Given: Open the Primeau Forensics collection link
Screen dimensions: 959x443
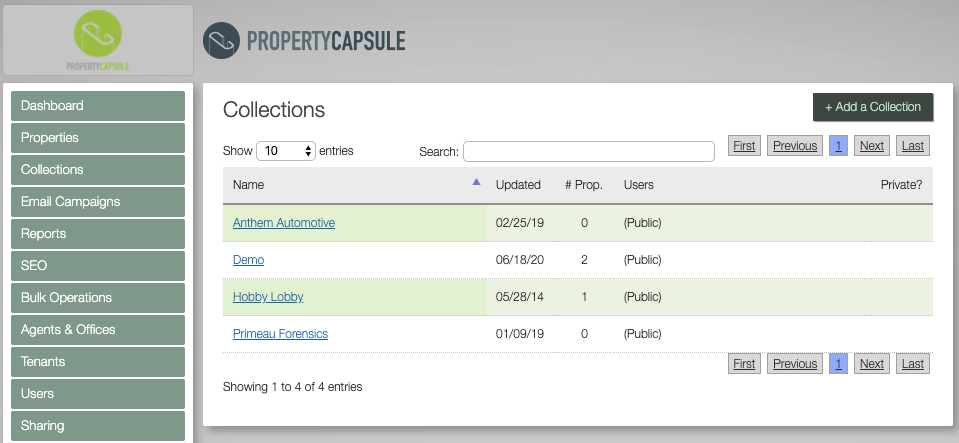Looking at the screenshot, I should coord(280,333).
